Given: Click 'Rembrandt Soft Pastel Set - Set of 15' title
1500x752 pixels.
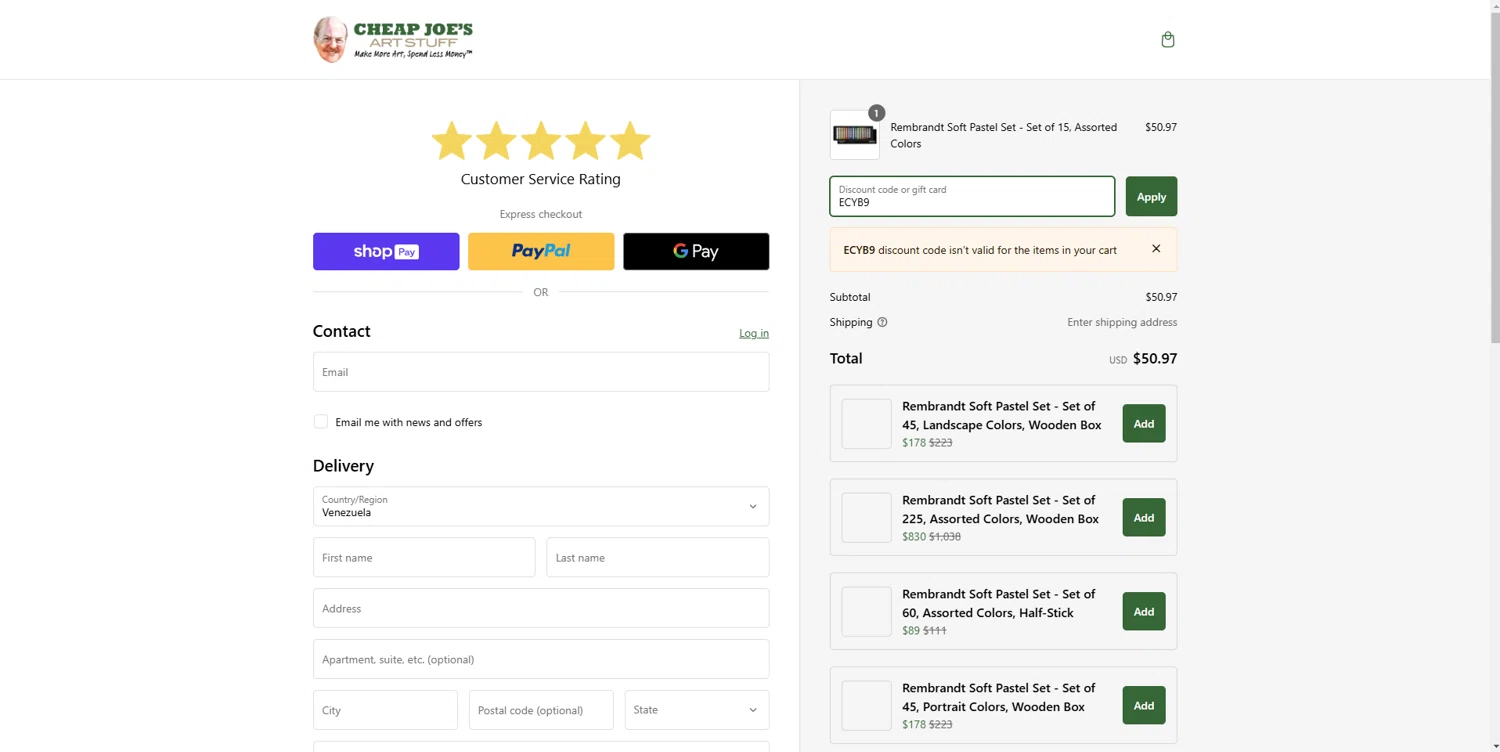Looking at the screenshot, I should [x=1004, y=135].
